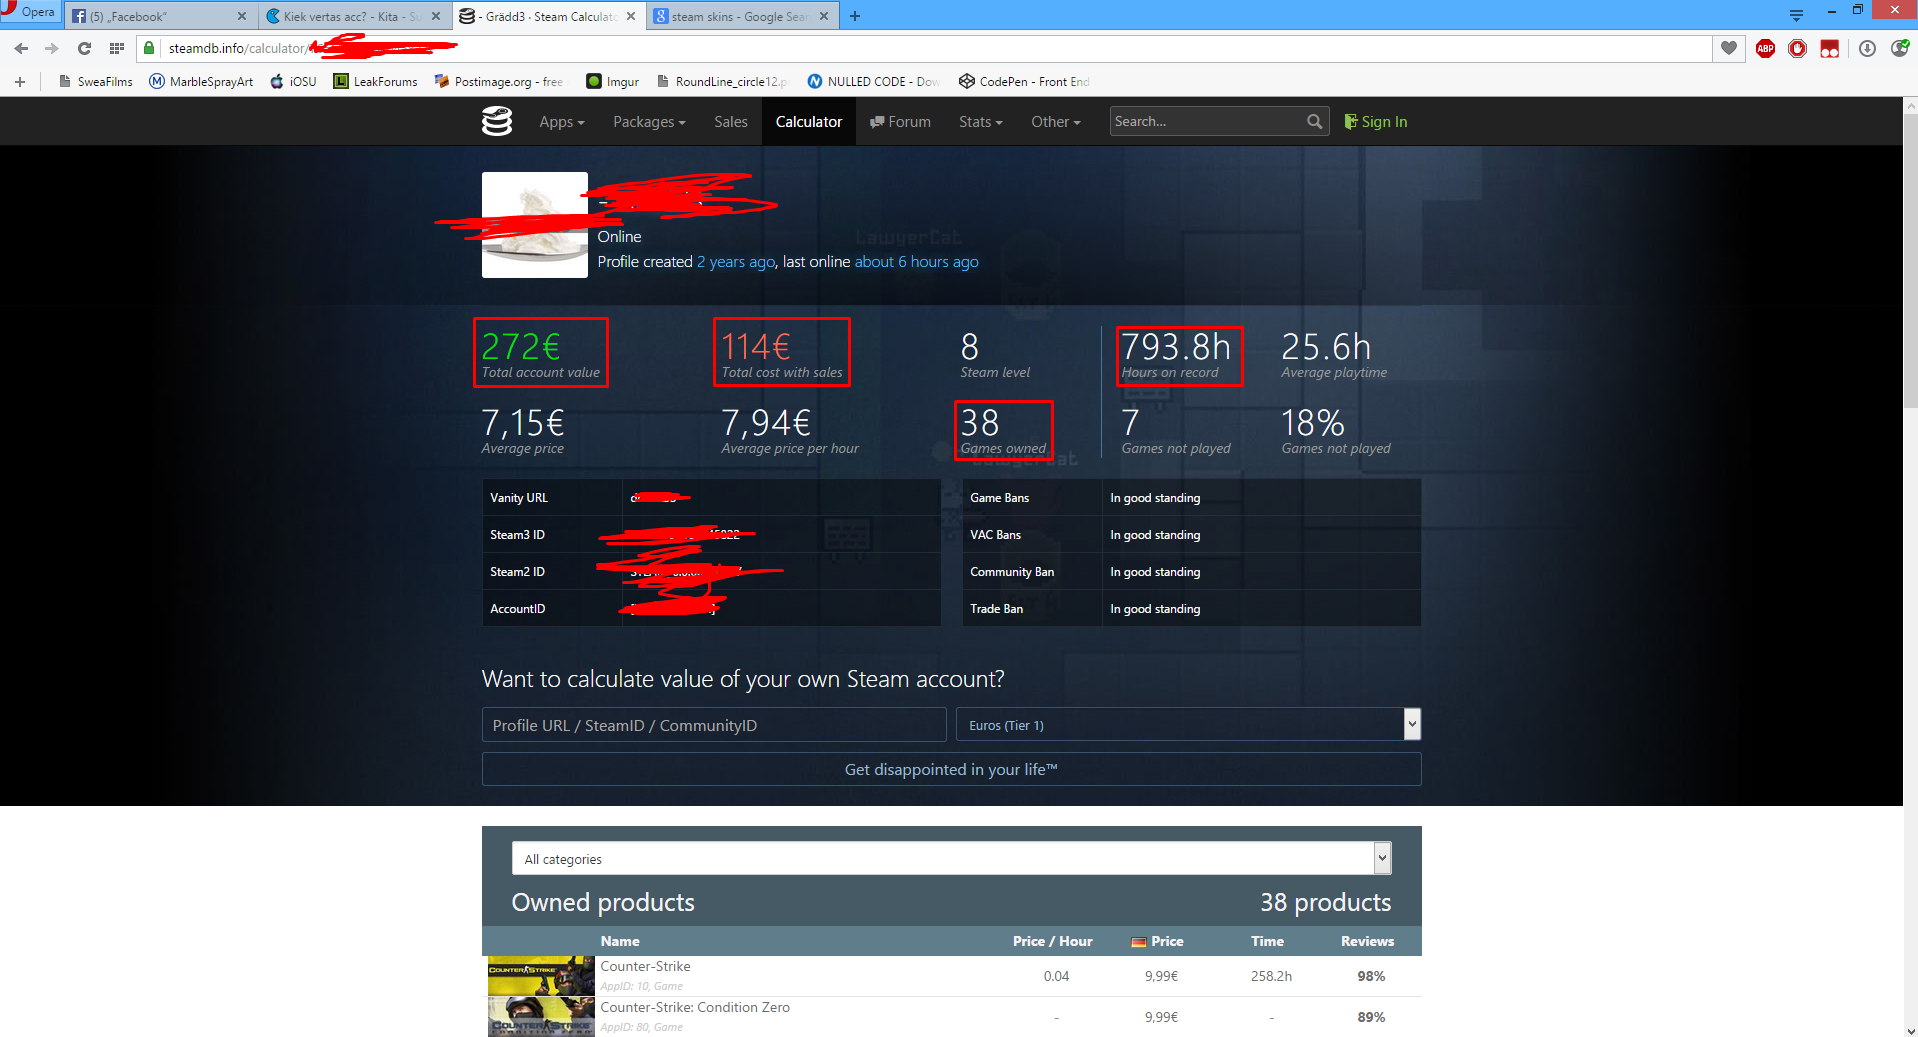1918x1037 pixels.
Task: Sort by Price / Hour column
Action: pyautogui.click(x=1052, y=941)
